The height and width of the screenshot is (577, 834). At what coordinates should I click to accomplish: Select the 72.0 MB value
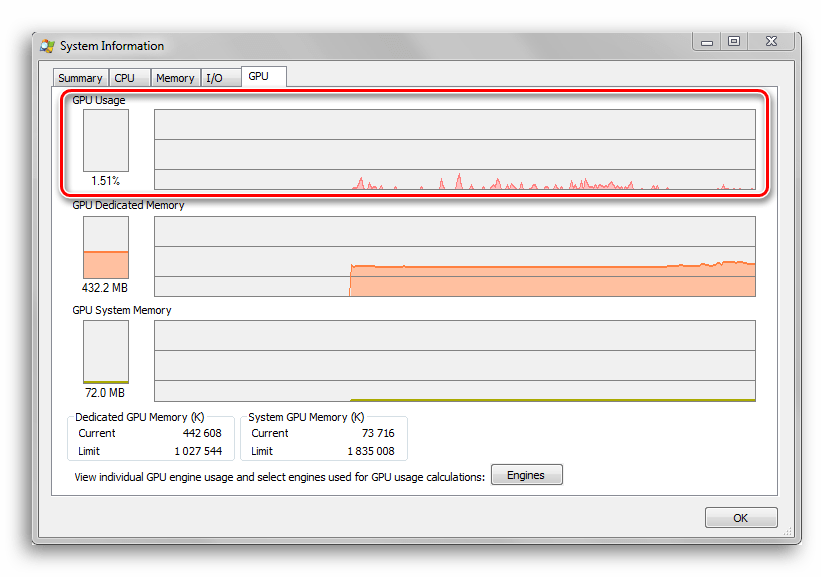click(x=105, y=393)
